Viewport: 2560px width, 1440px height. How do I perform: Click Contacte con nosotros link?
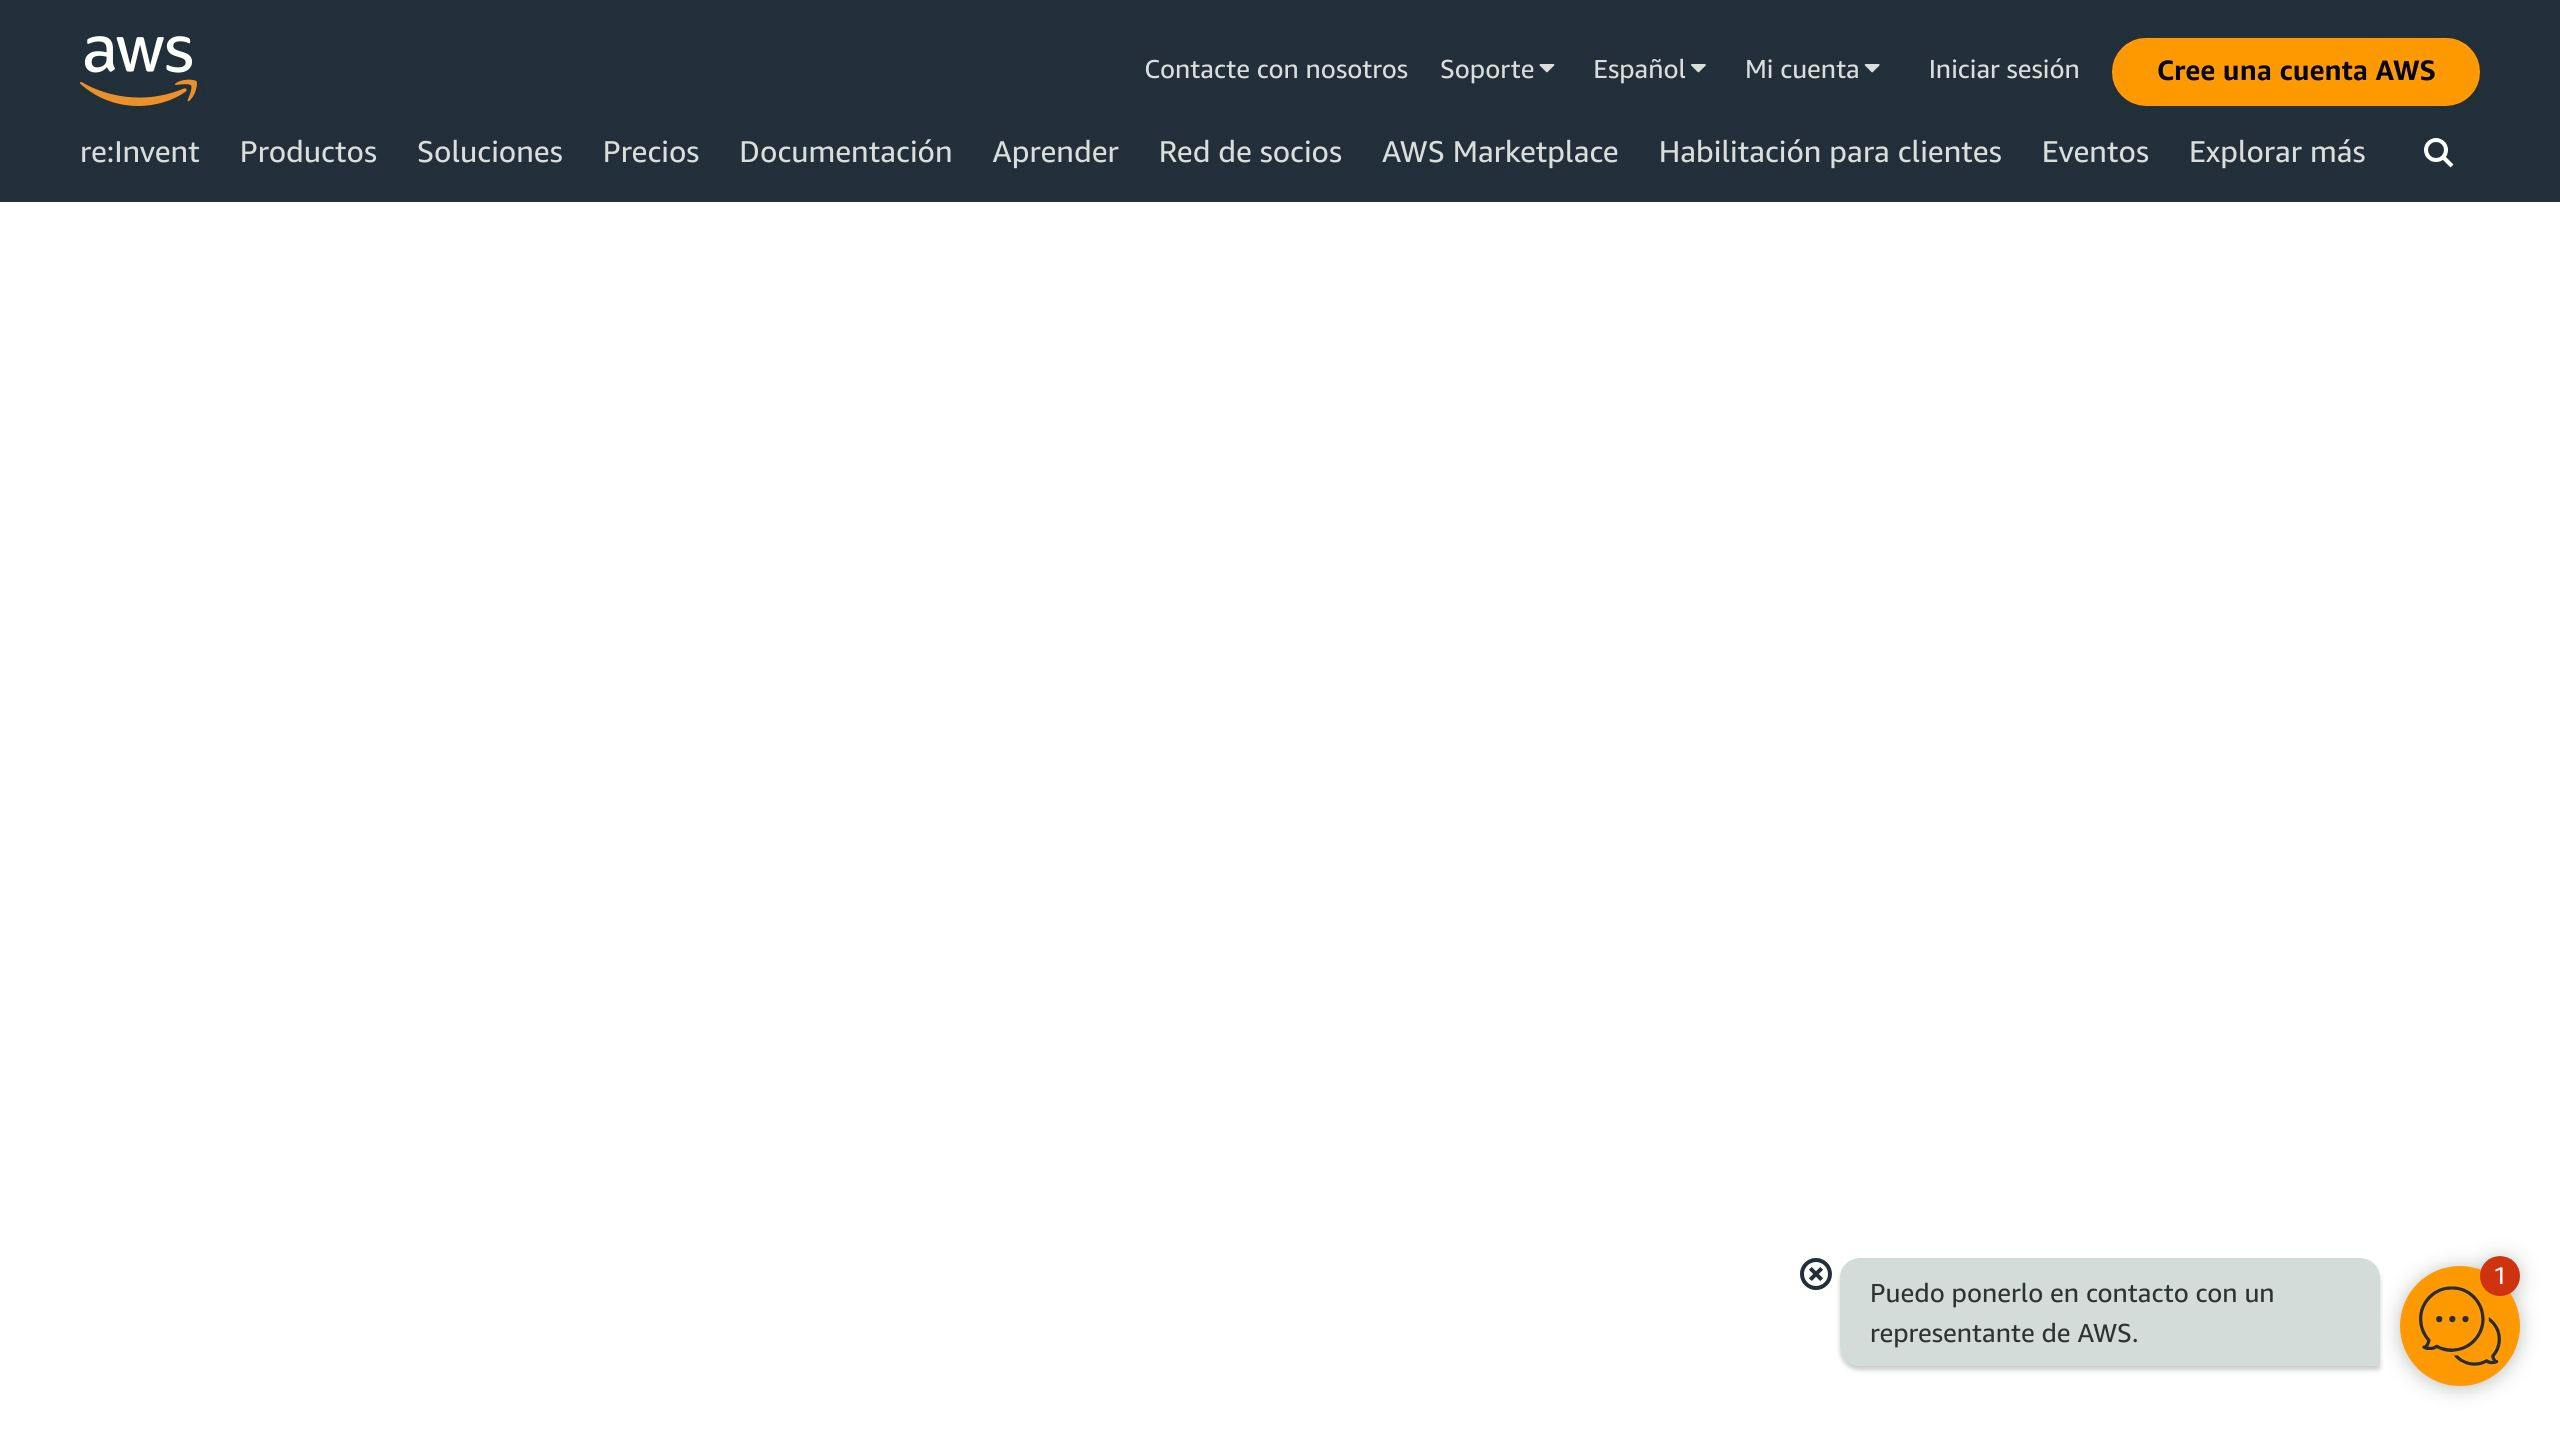click(1276, 69)
